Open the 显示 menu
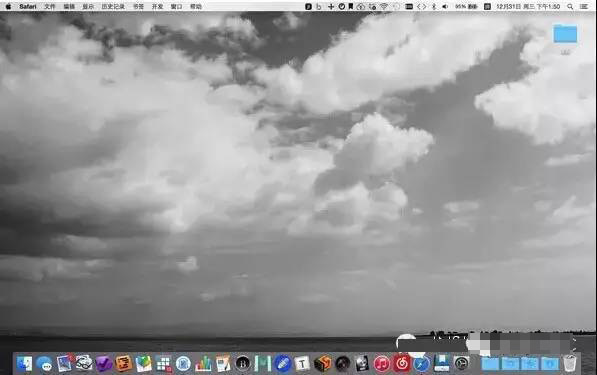Screen dimensions: 597x375 click(x=88, y=6)
